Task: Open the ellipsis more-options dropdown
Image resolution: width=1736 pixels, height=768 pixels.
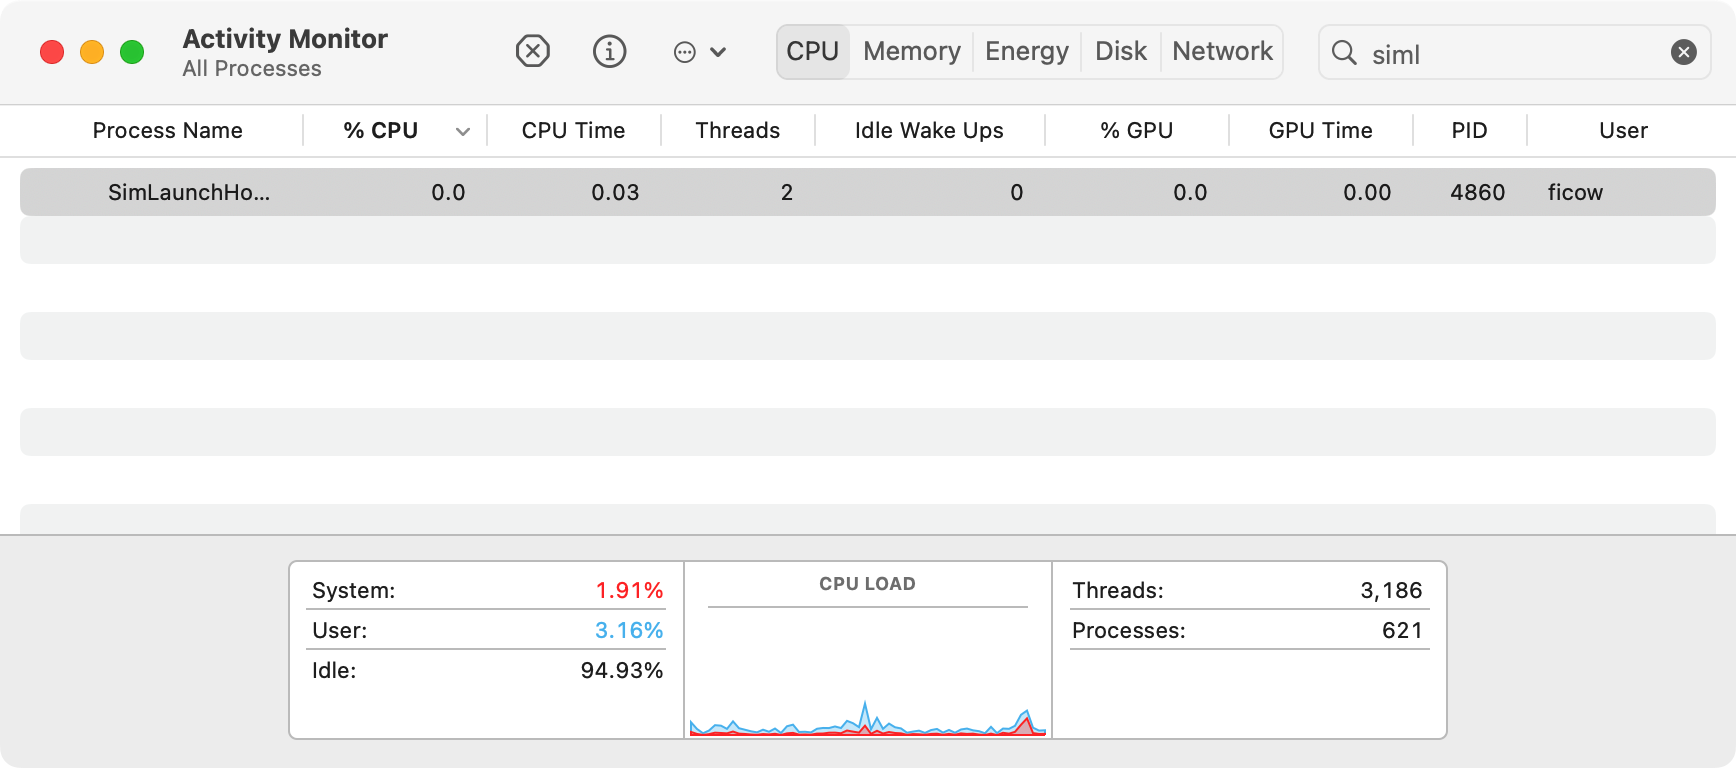Action: (x=699, y=52)
